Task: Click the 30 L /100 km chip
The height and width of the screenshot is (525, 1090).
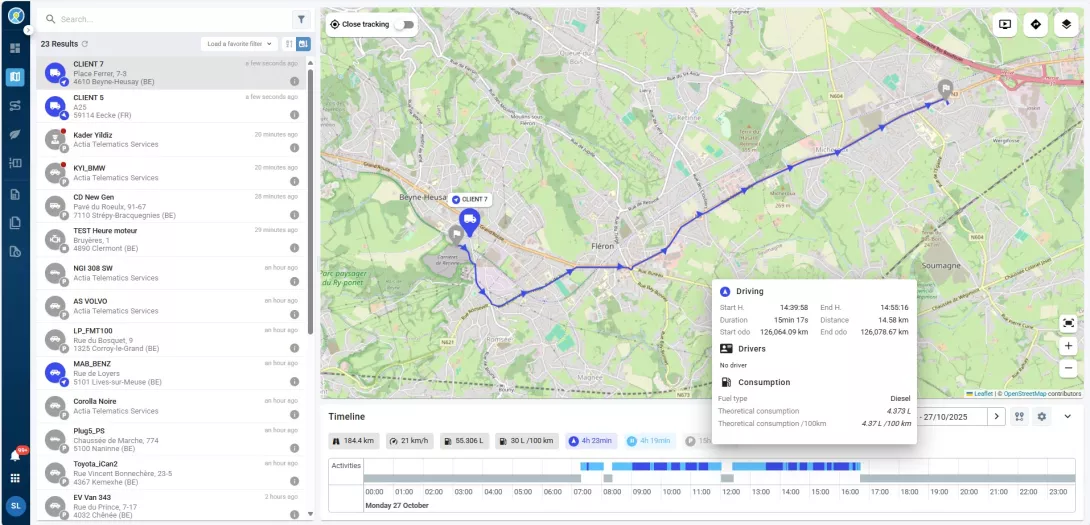Action: [527, 441]
